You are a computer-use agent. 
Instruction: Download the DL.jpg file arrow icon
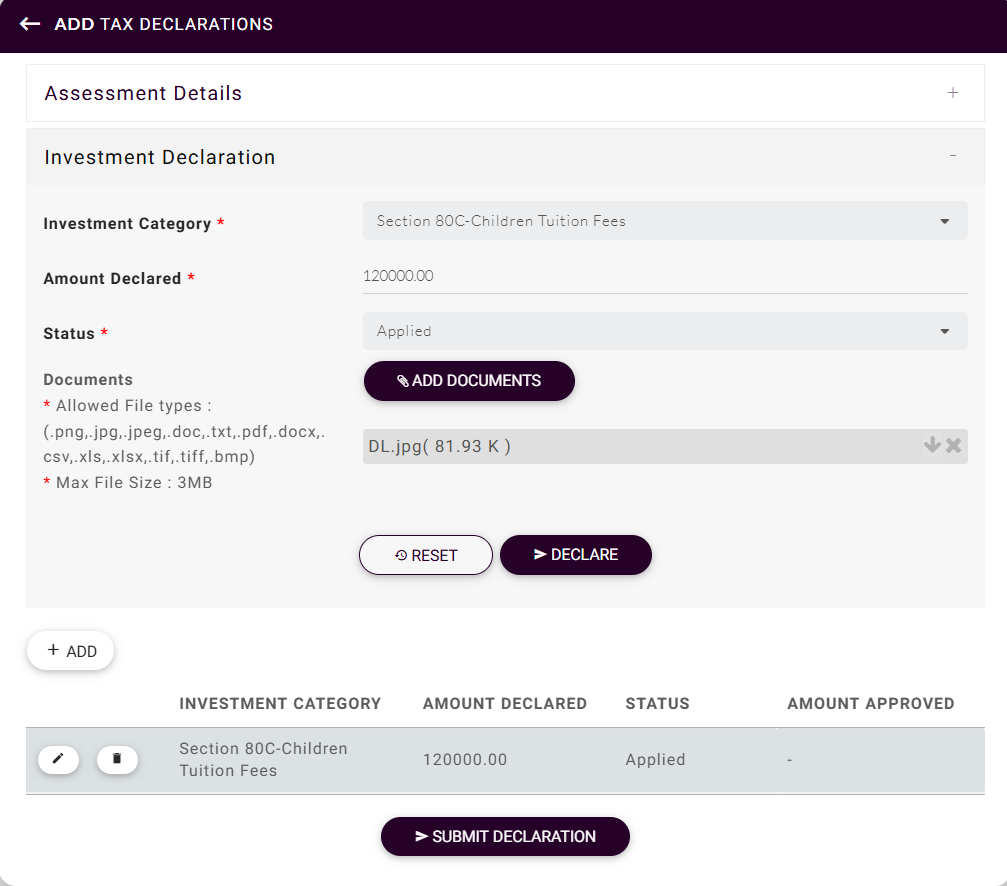tap(932, 446)
